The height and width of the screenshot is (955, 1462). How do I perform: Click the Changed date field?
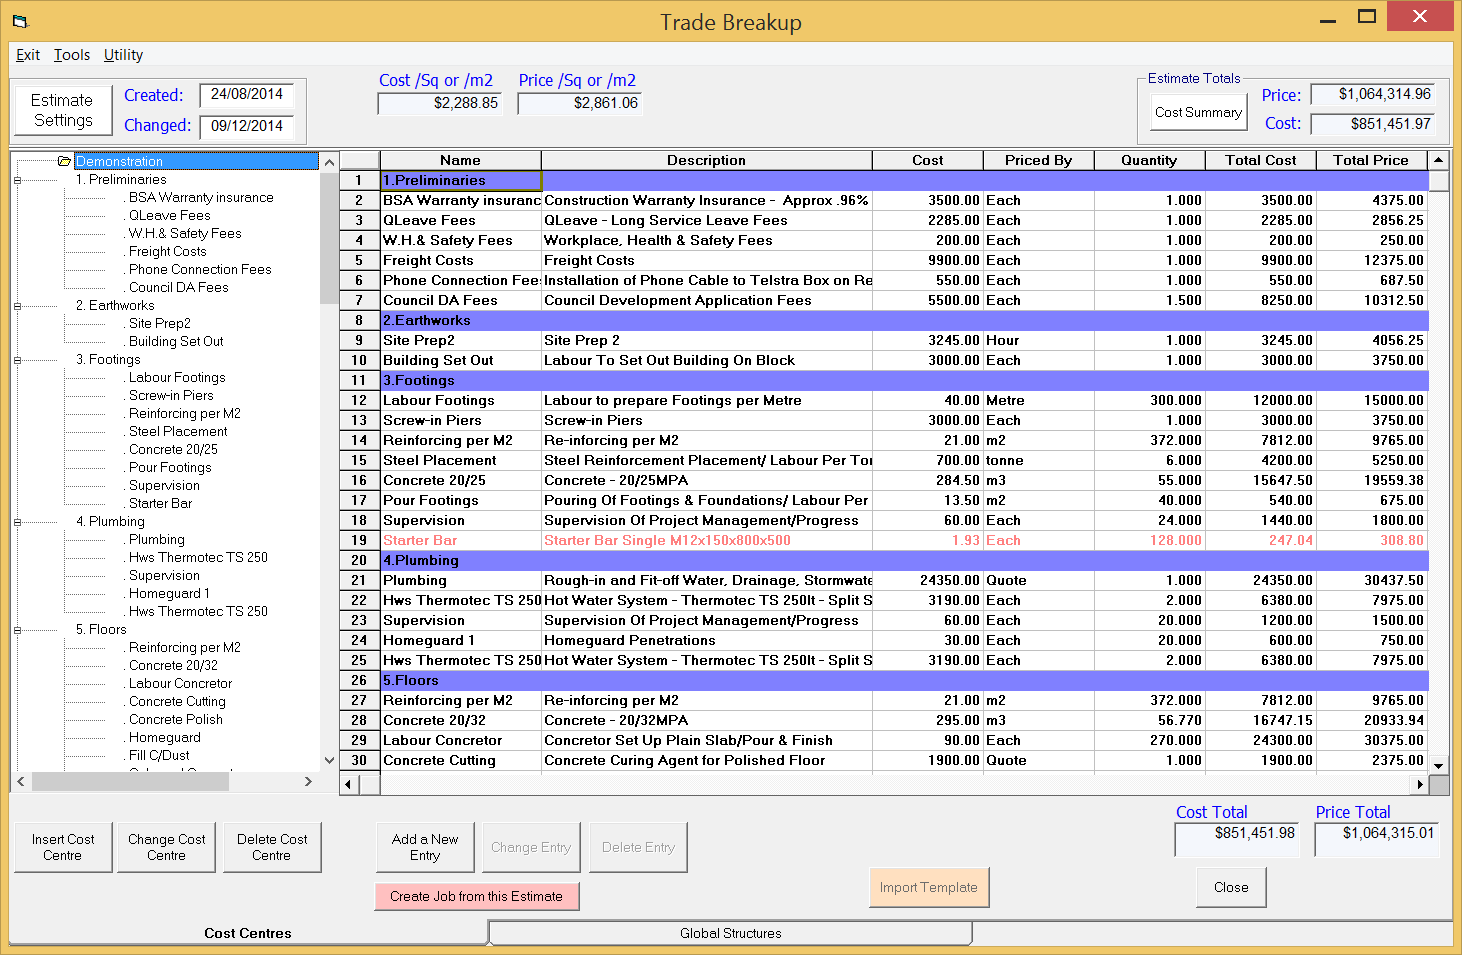click(x=247, y=126)
